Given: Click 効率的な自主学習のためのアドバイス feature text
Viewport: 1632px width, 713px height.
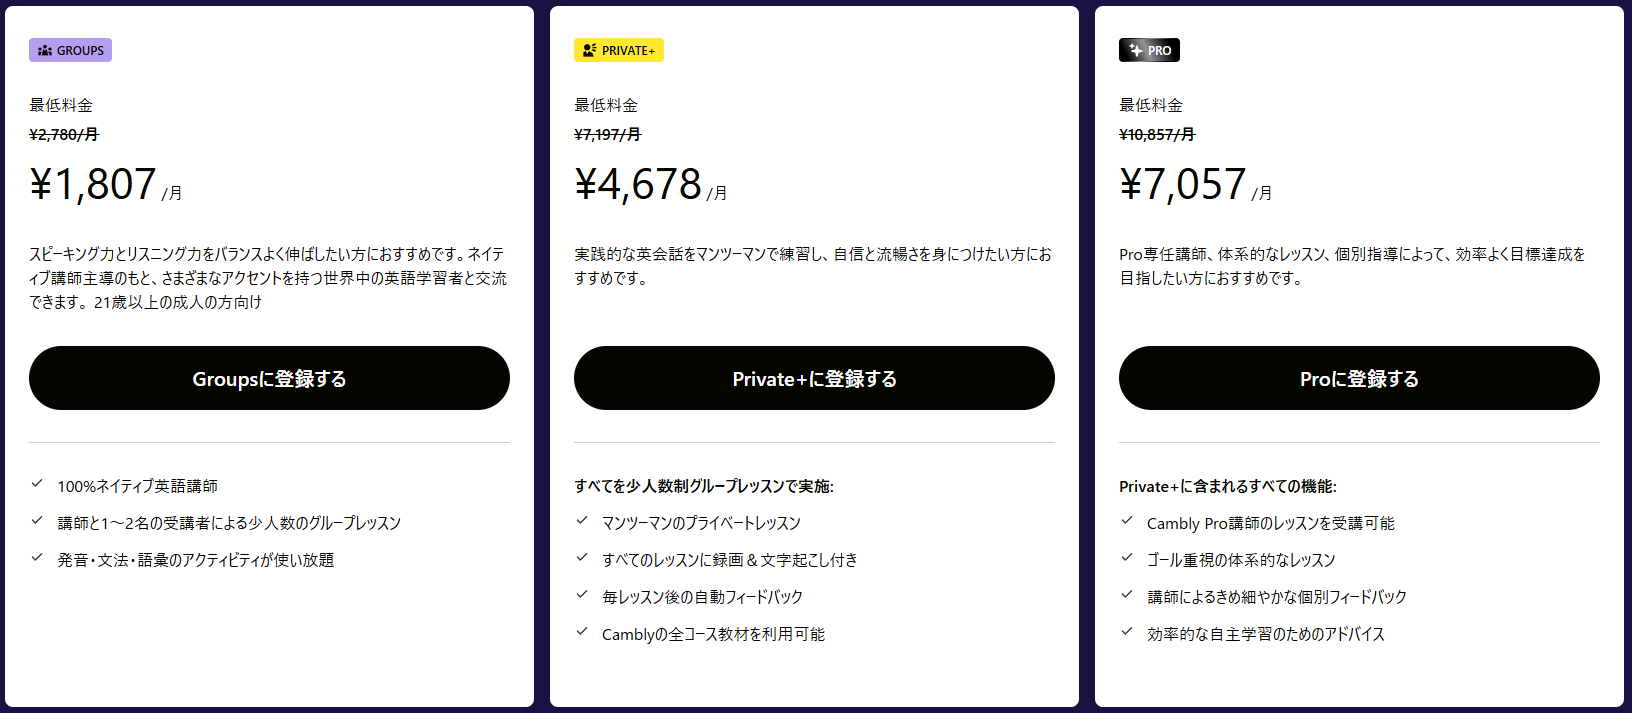Looking at the screenshot, I should (1265, 634).
